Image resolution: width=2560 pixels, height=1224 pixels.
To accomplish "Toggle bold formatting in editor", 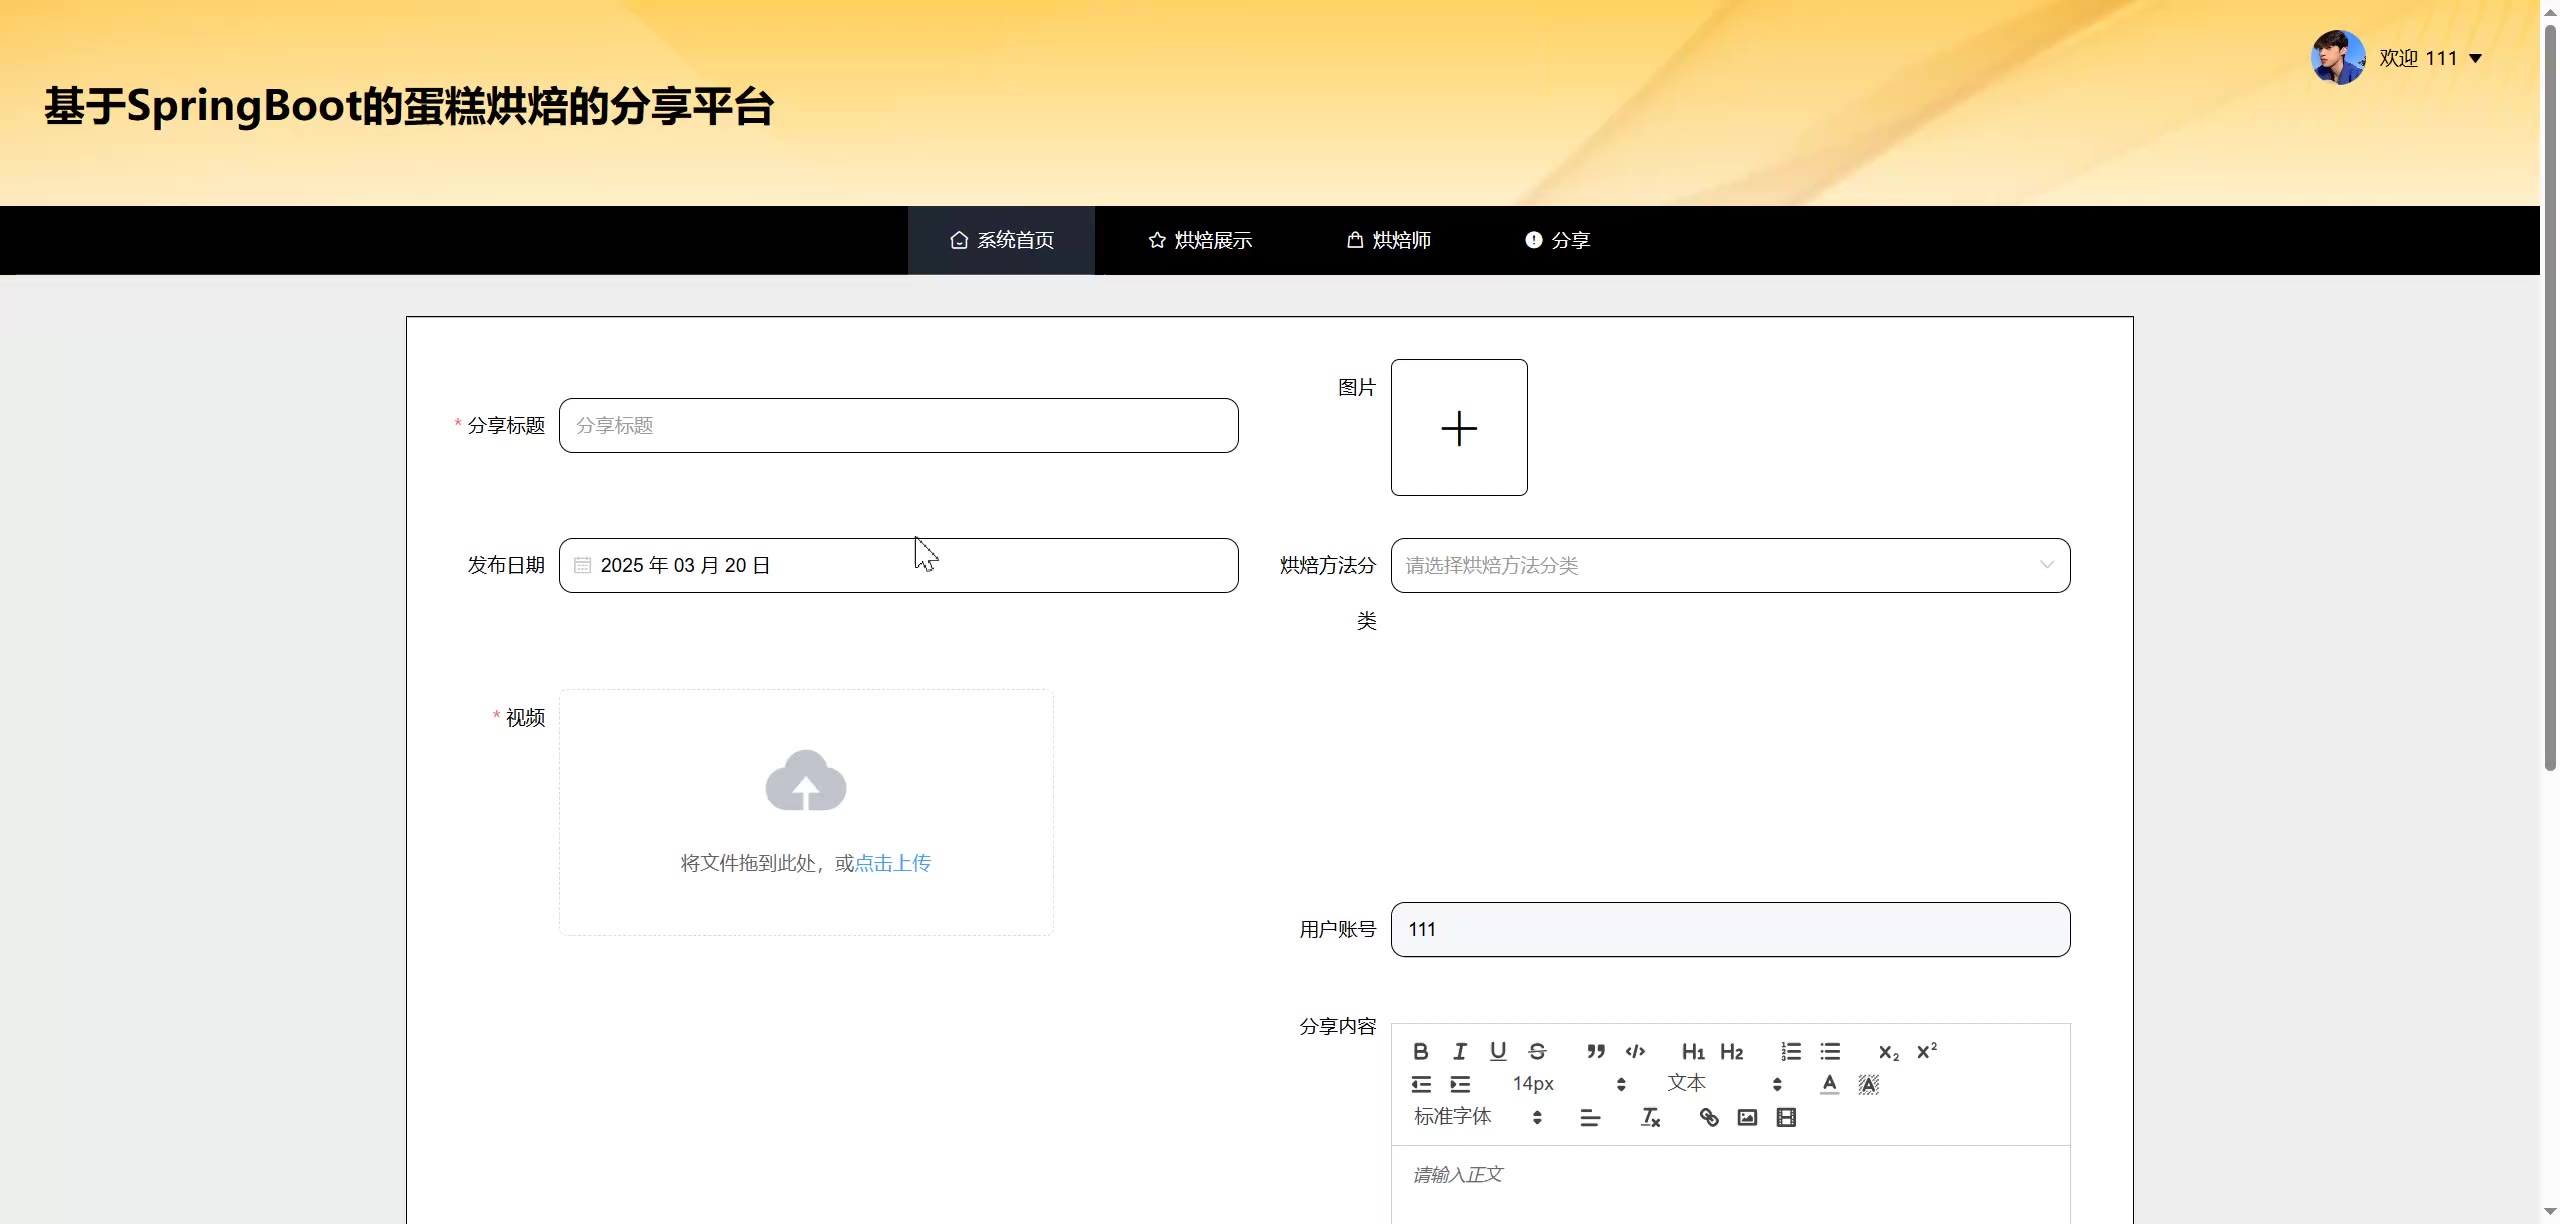I will pos(1420,1051).
